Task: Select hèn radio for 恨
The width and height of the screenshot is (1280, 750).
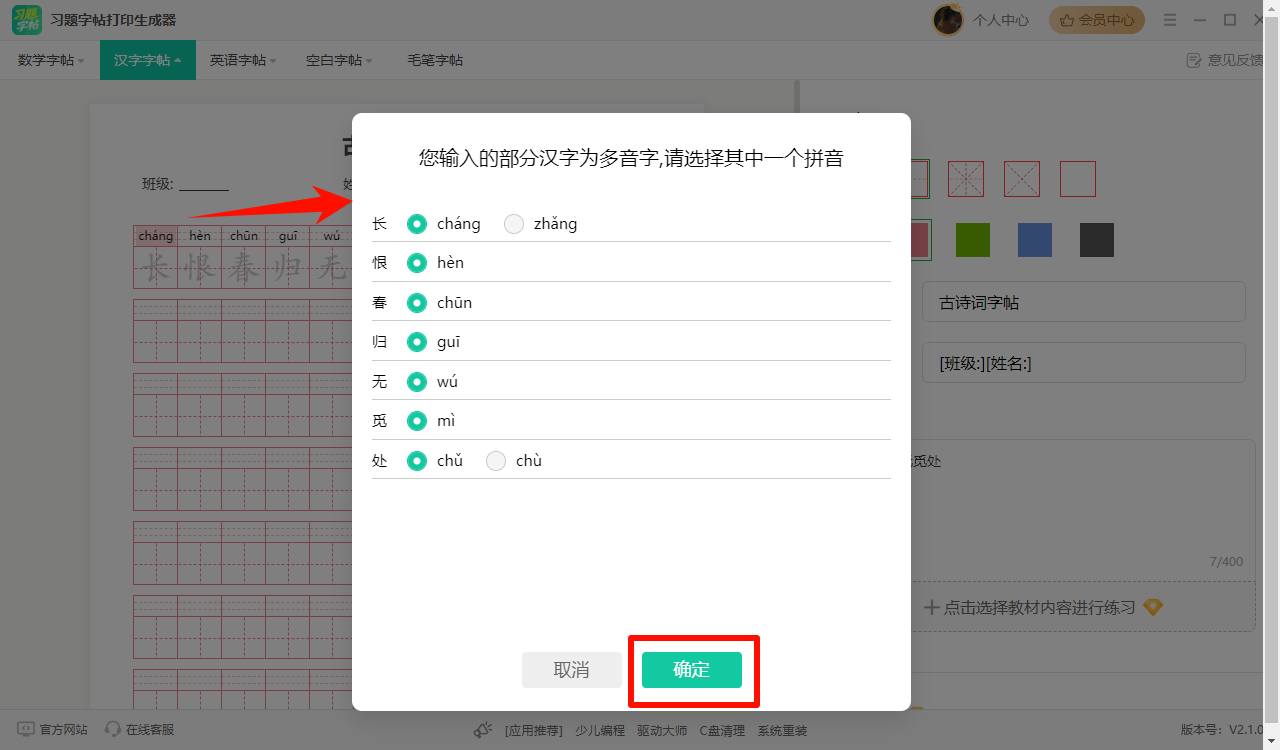Action: [x=417, y=263]
